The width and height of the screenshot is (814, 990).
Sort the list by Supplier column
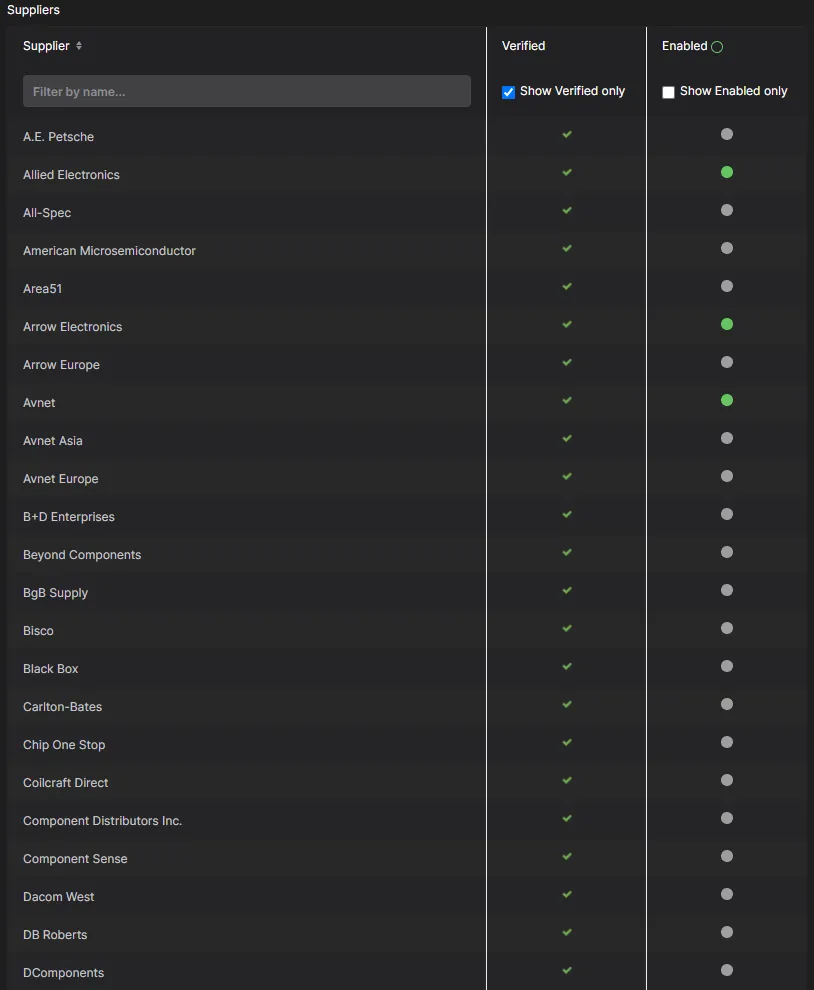tap(78, 45)
